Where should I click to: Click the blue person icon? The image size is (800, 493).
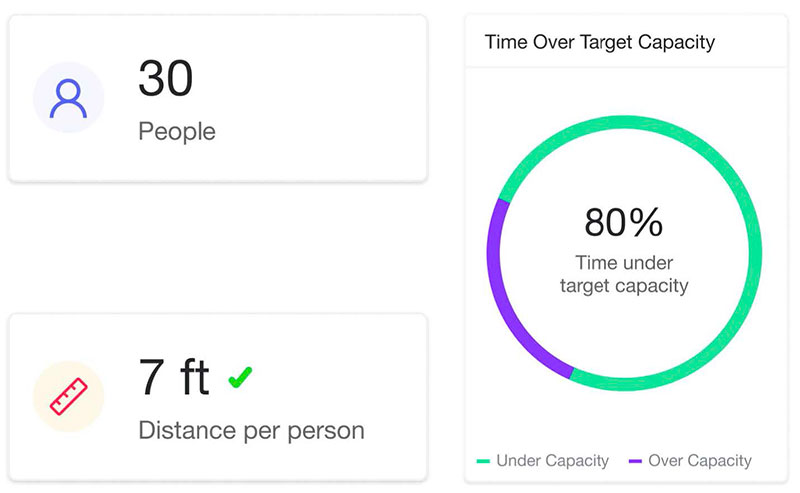(68, 98)
